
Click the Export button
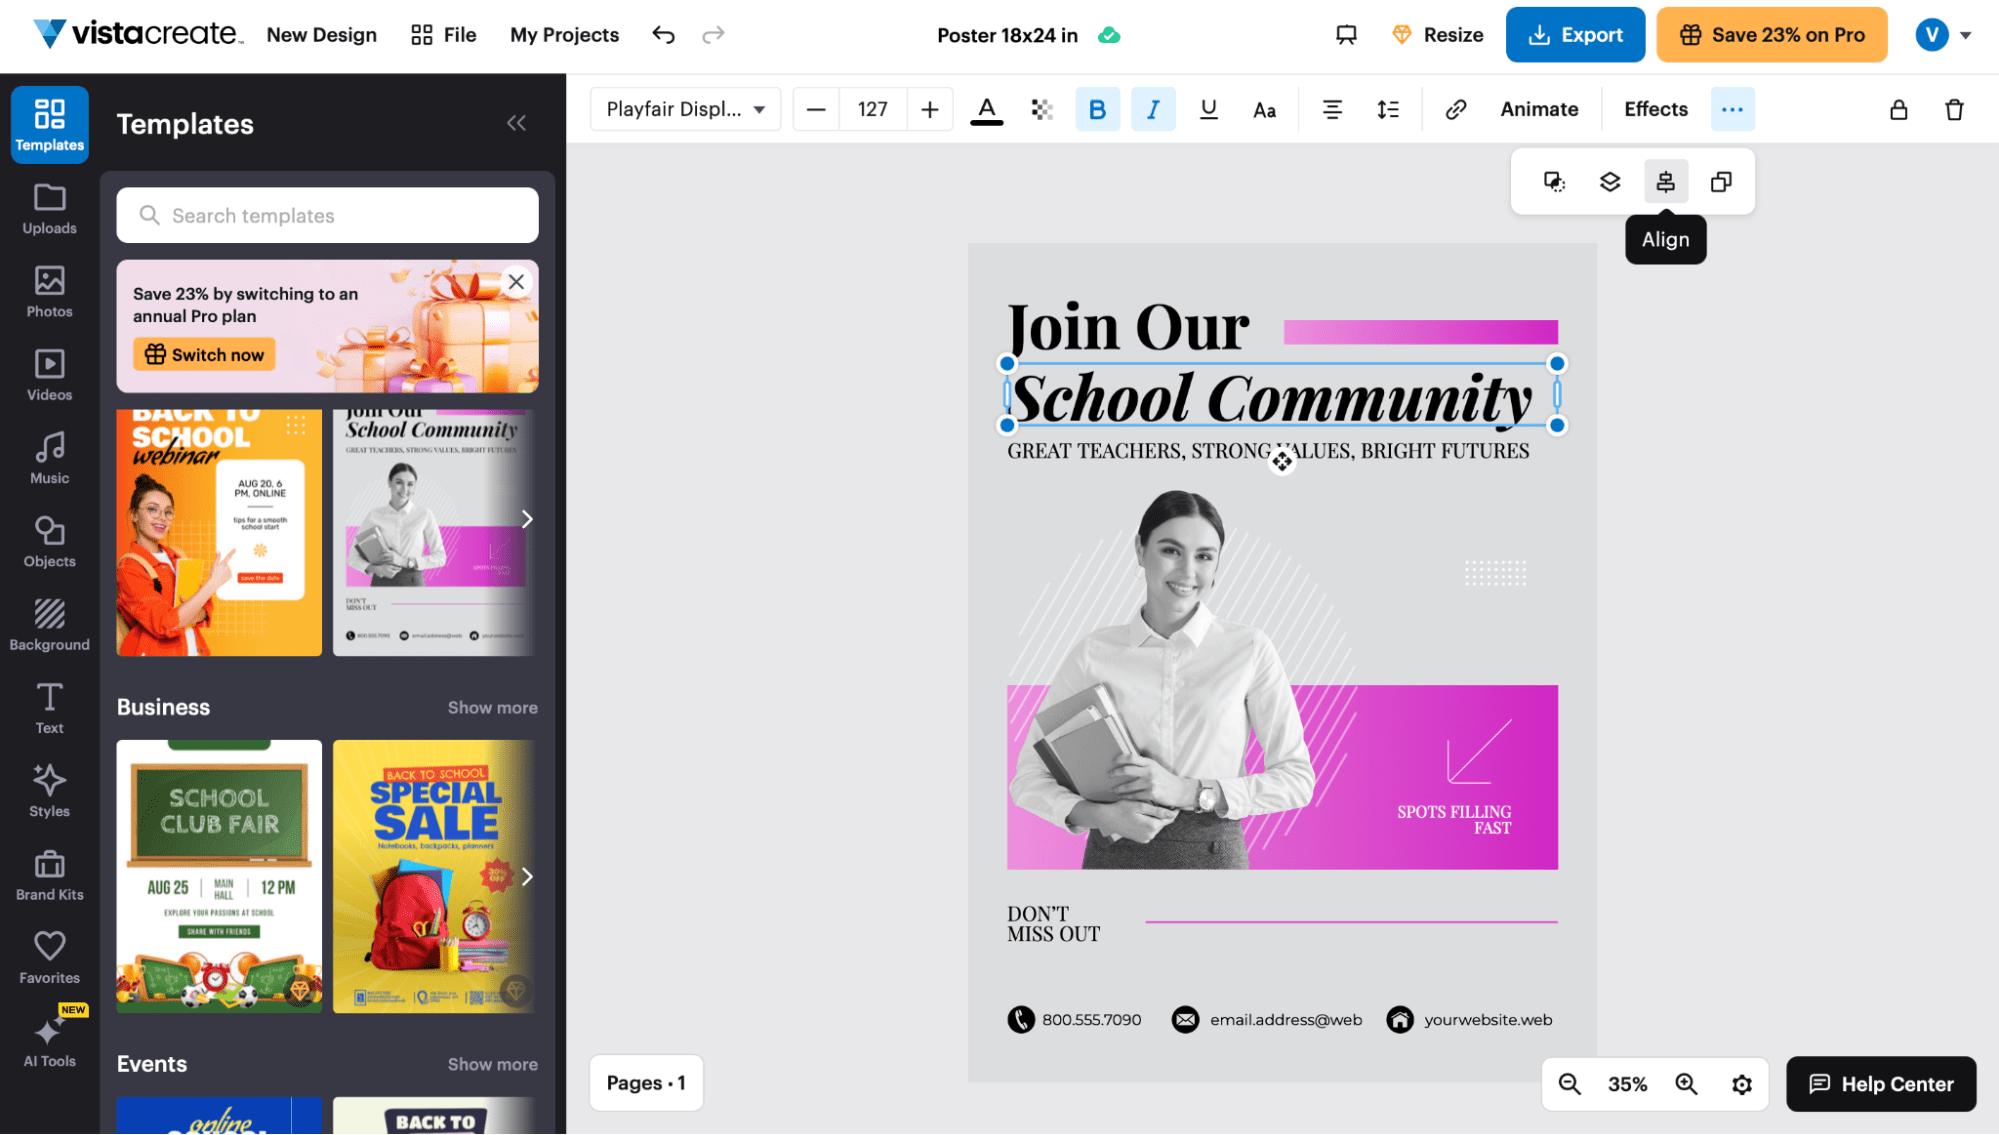coord(1575,34)
